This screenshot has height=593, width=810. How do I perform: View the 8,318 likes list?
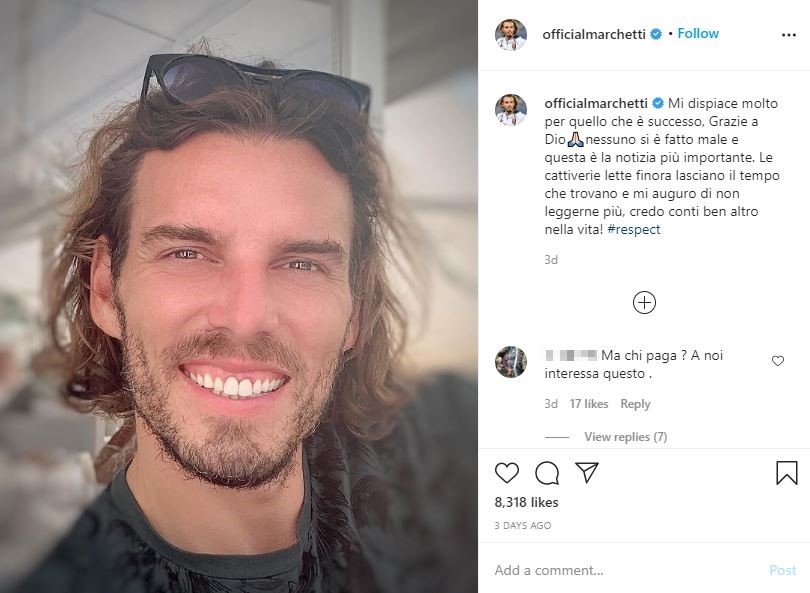[526, 502]
